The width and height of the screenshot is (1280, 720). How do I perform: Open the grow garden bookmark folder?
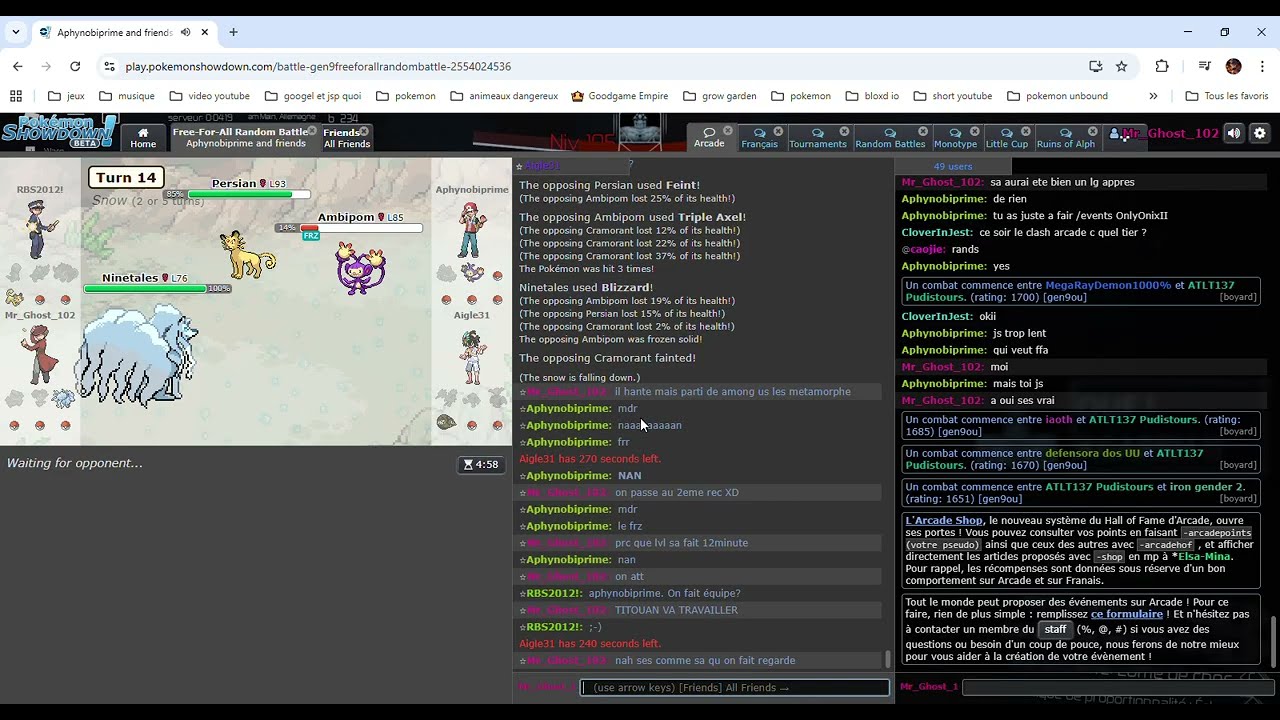(720, 96)
